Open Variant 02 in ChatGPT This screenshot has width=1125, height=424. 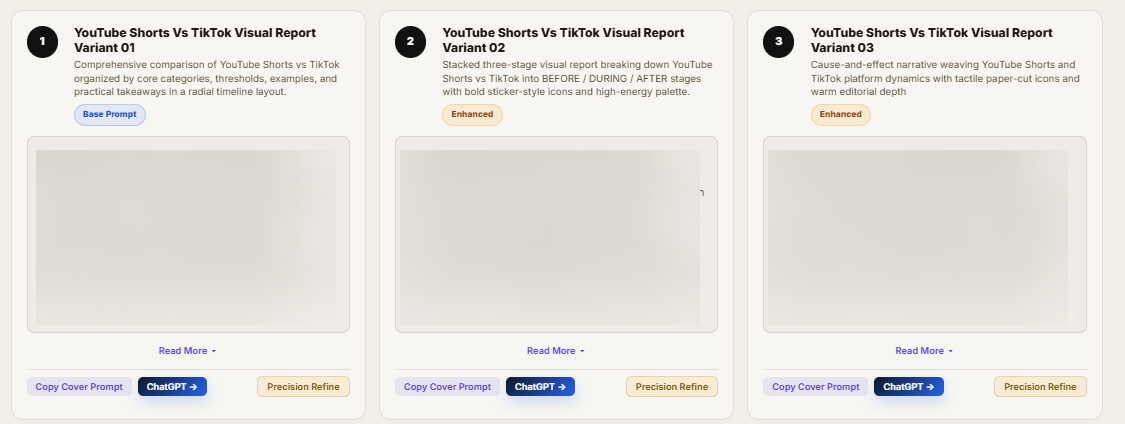[540, 387]
